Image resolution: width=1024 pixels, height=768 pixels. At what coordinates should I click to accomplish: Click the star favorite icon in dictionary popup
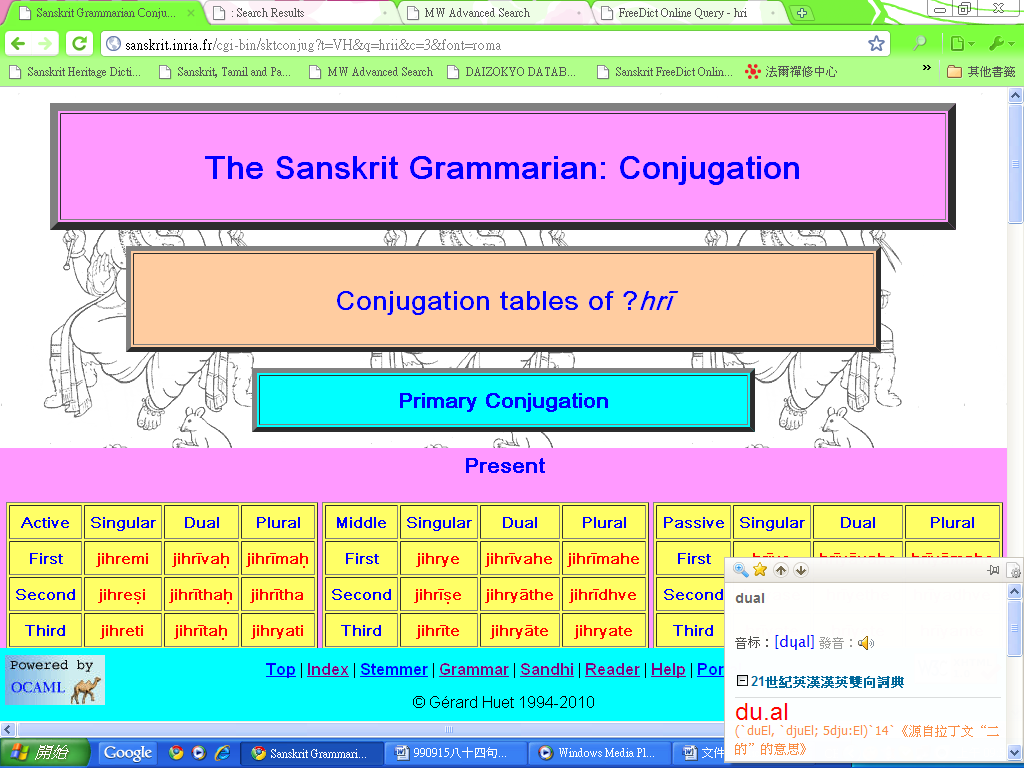(x=760, y=570)
